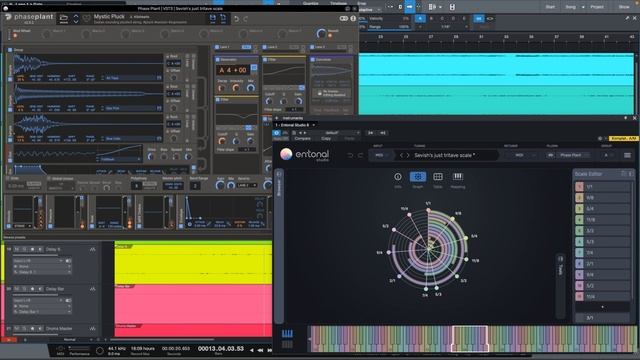Adjust the Phase Plant Master knob

tap(321, 34)
